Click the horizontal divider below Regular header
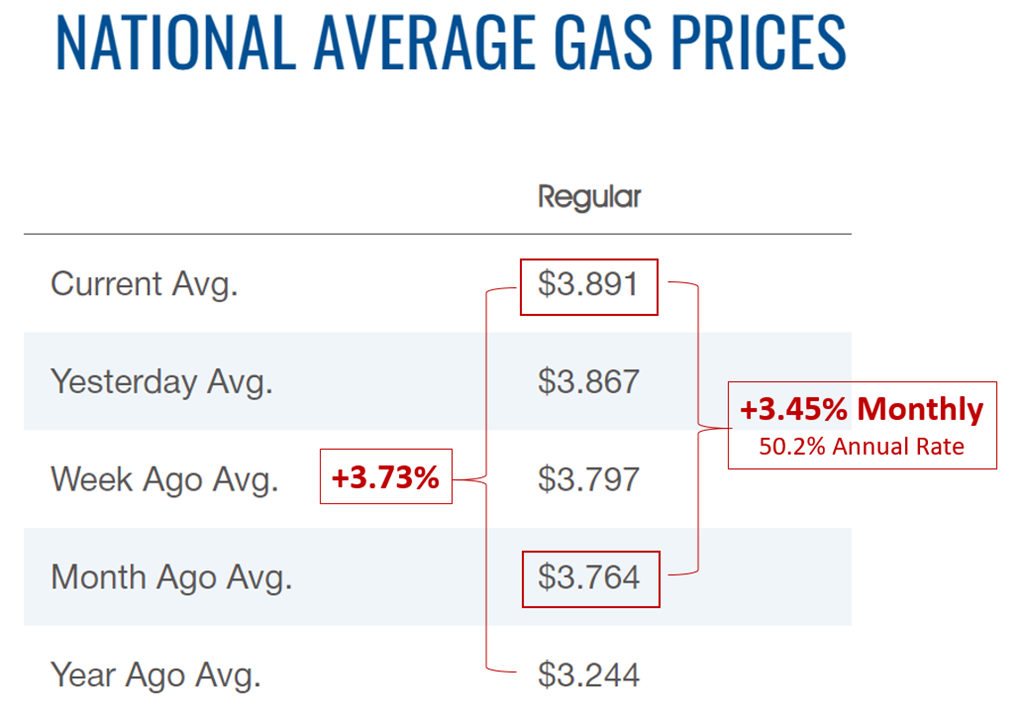The height and width of the screenshot is (724, 1024). pos(437,234)
